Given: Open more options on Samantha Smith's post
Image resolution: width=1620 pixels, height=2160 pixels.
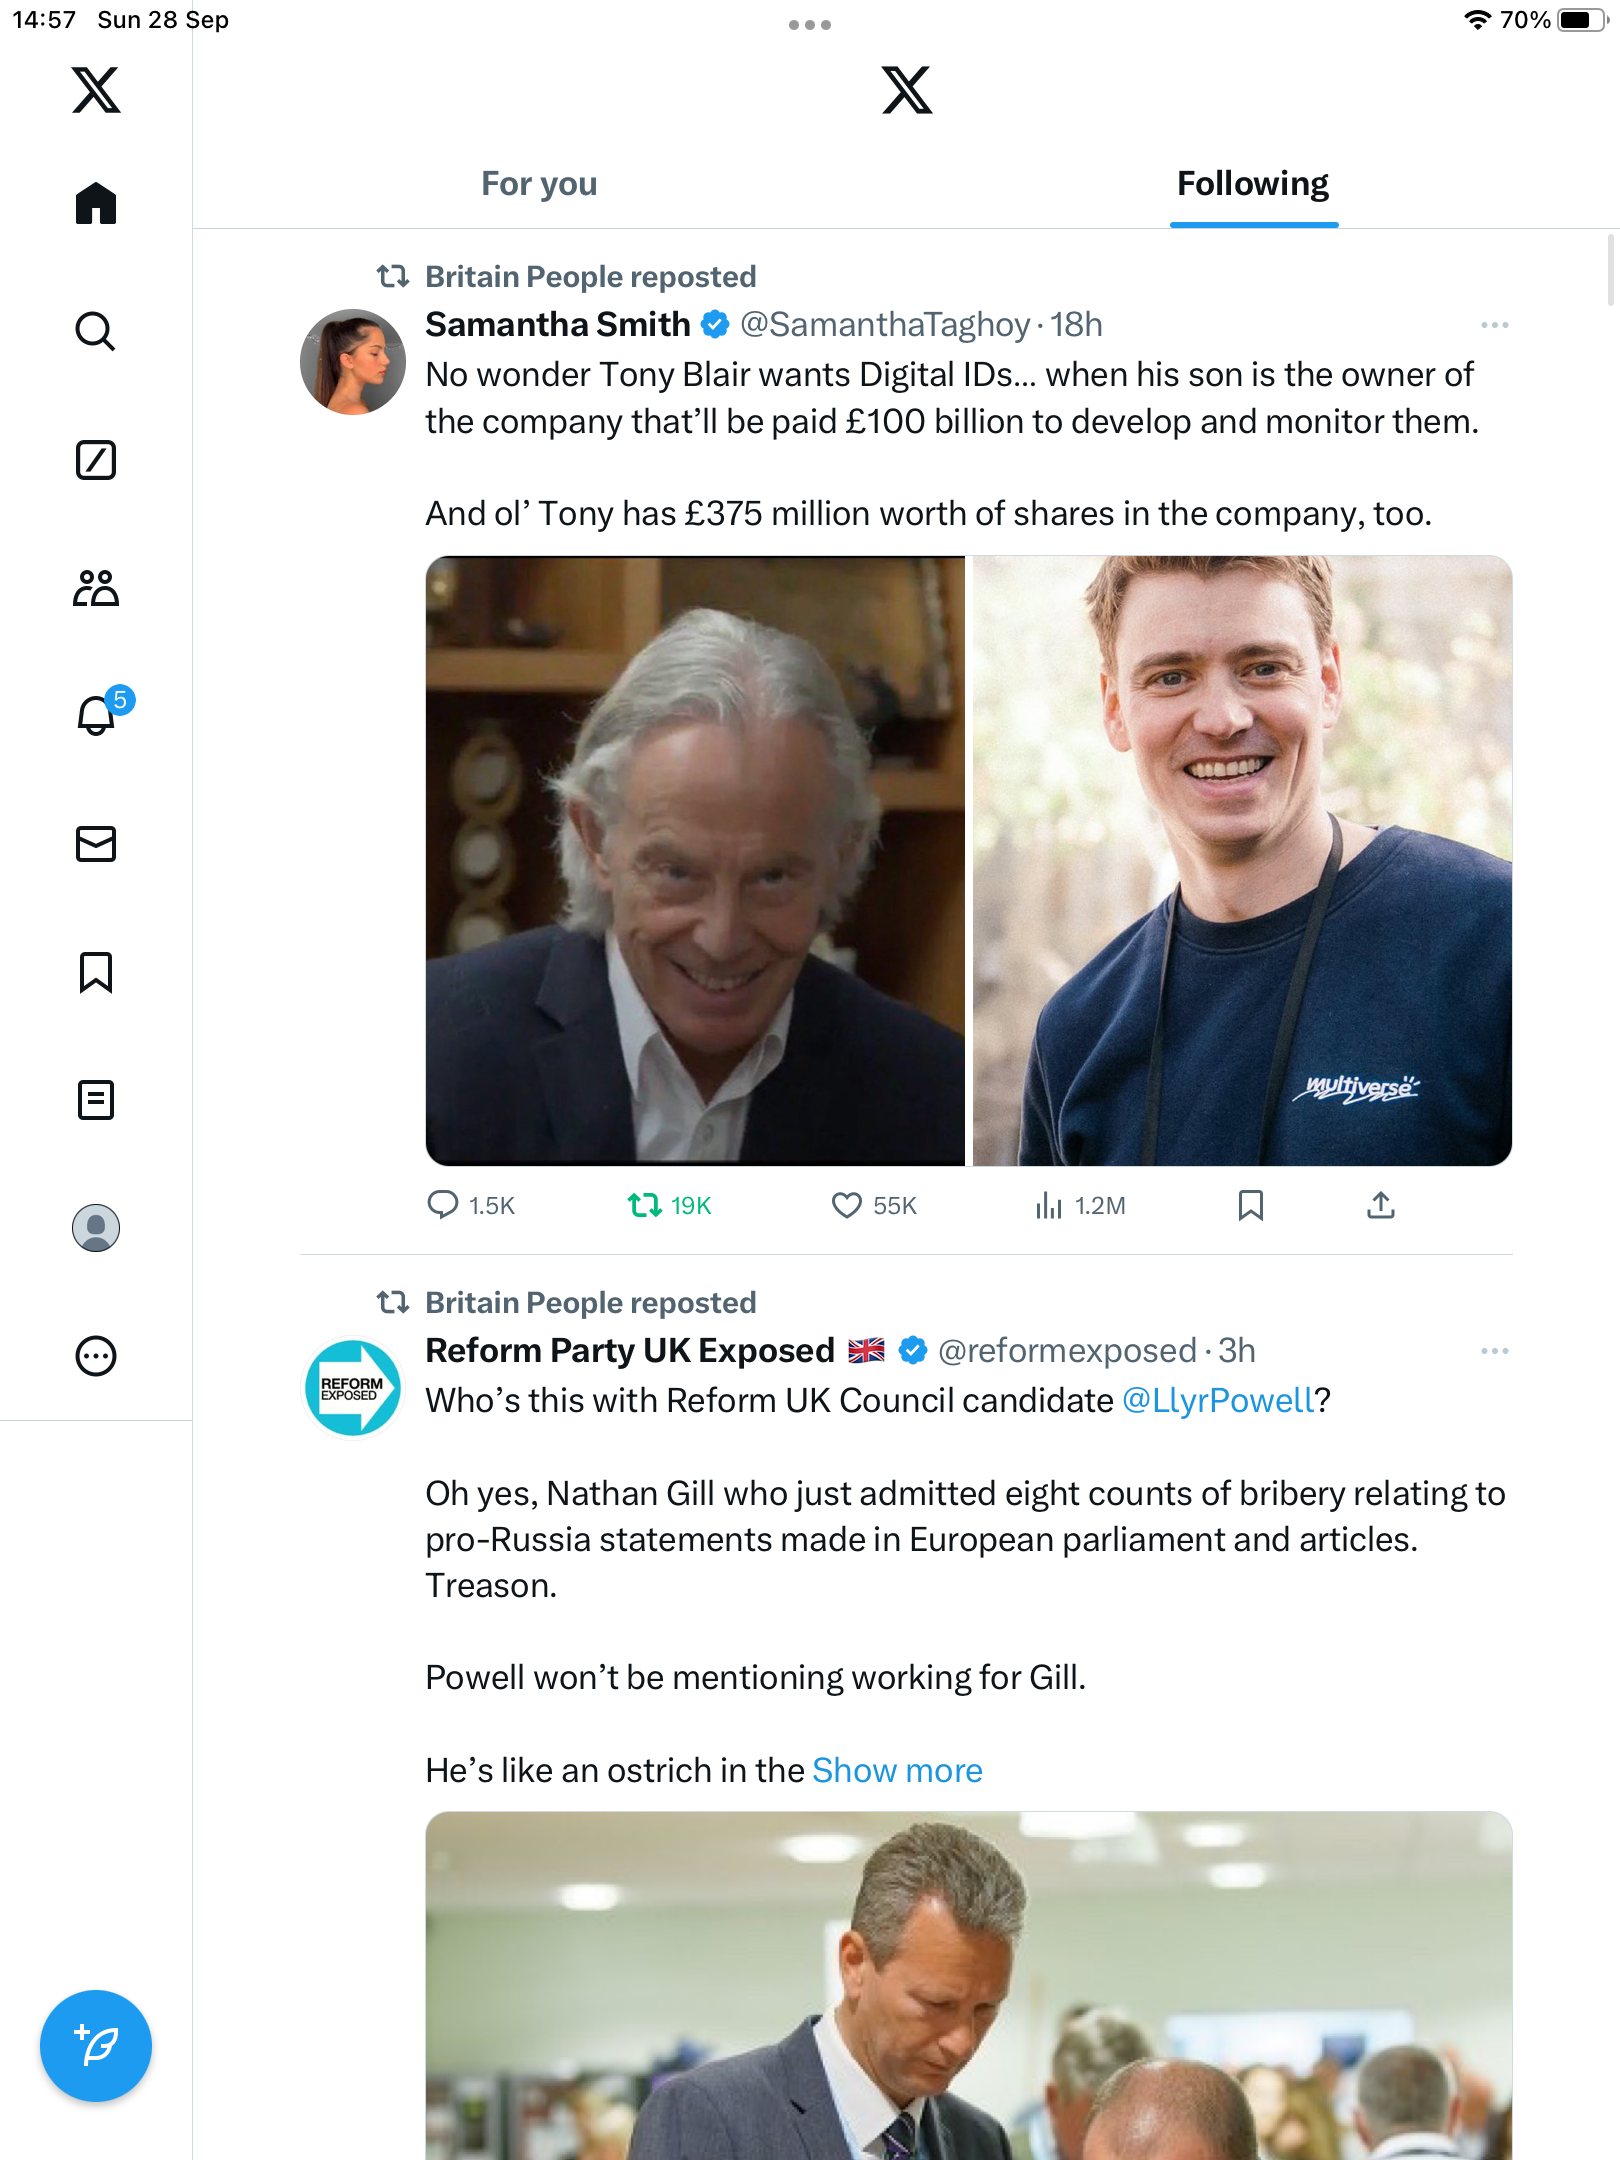Looking at the screenshot, I should coord(1494,325).
